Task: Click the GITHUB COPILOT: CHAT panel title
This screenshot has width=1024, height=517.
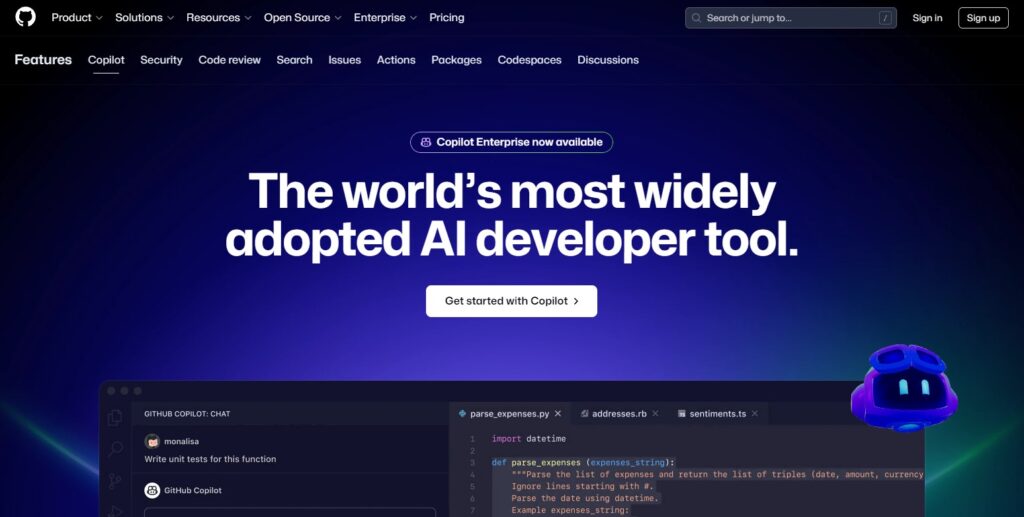Action: point(187,414)
